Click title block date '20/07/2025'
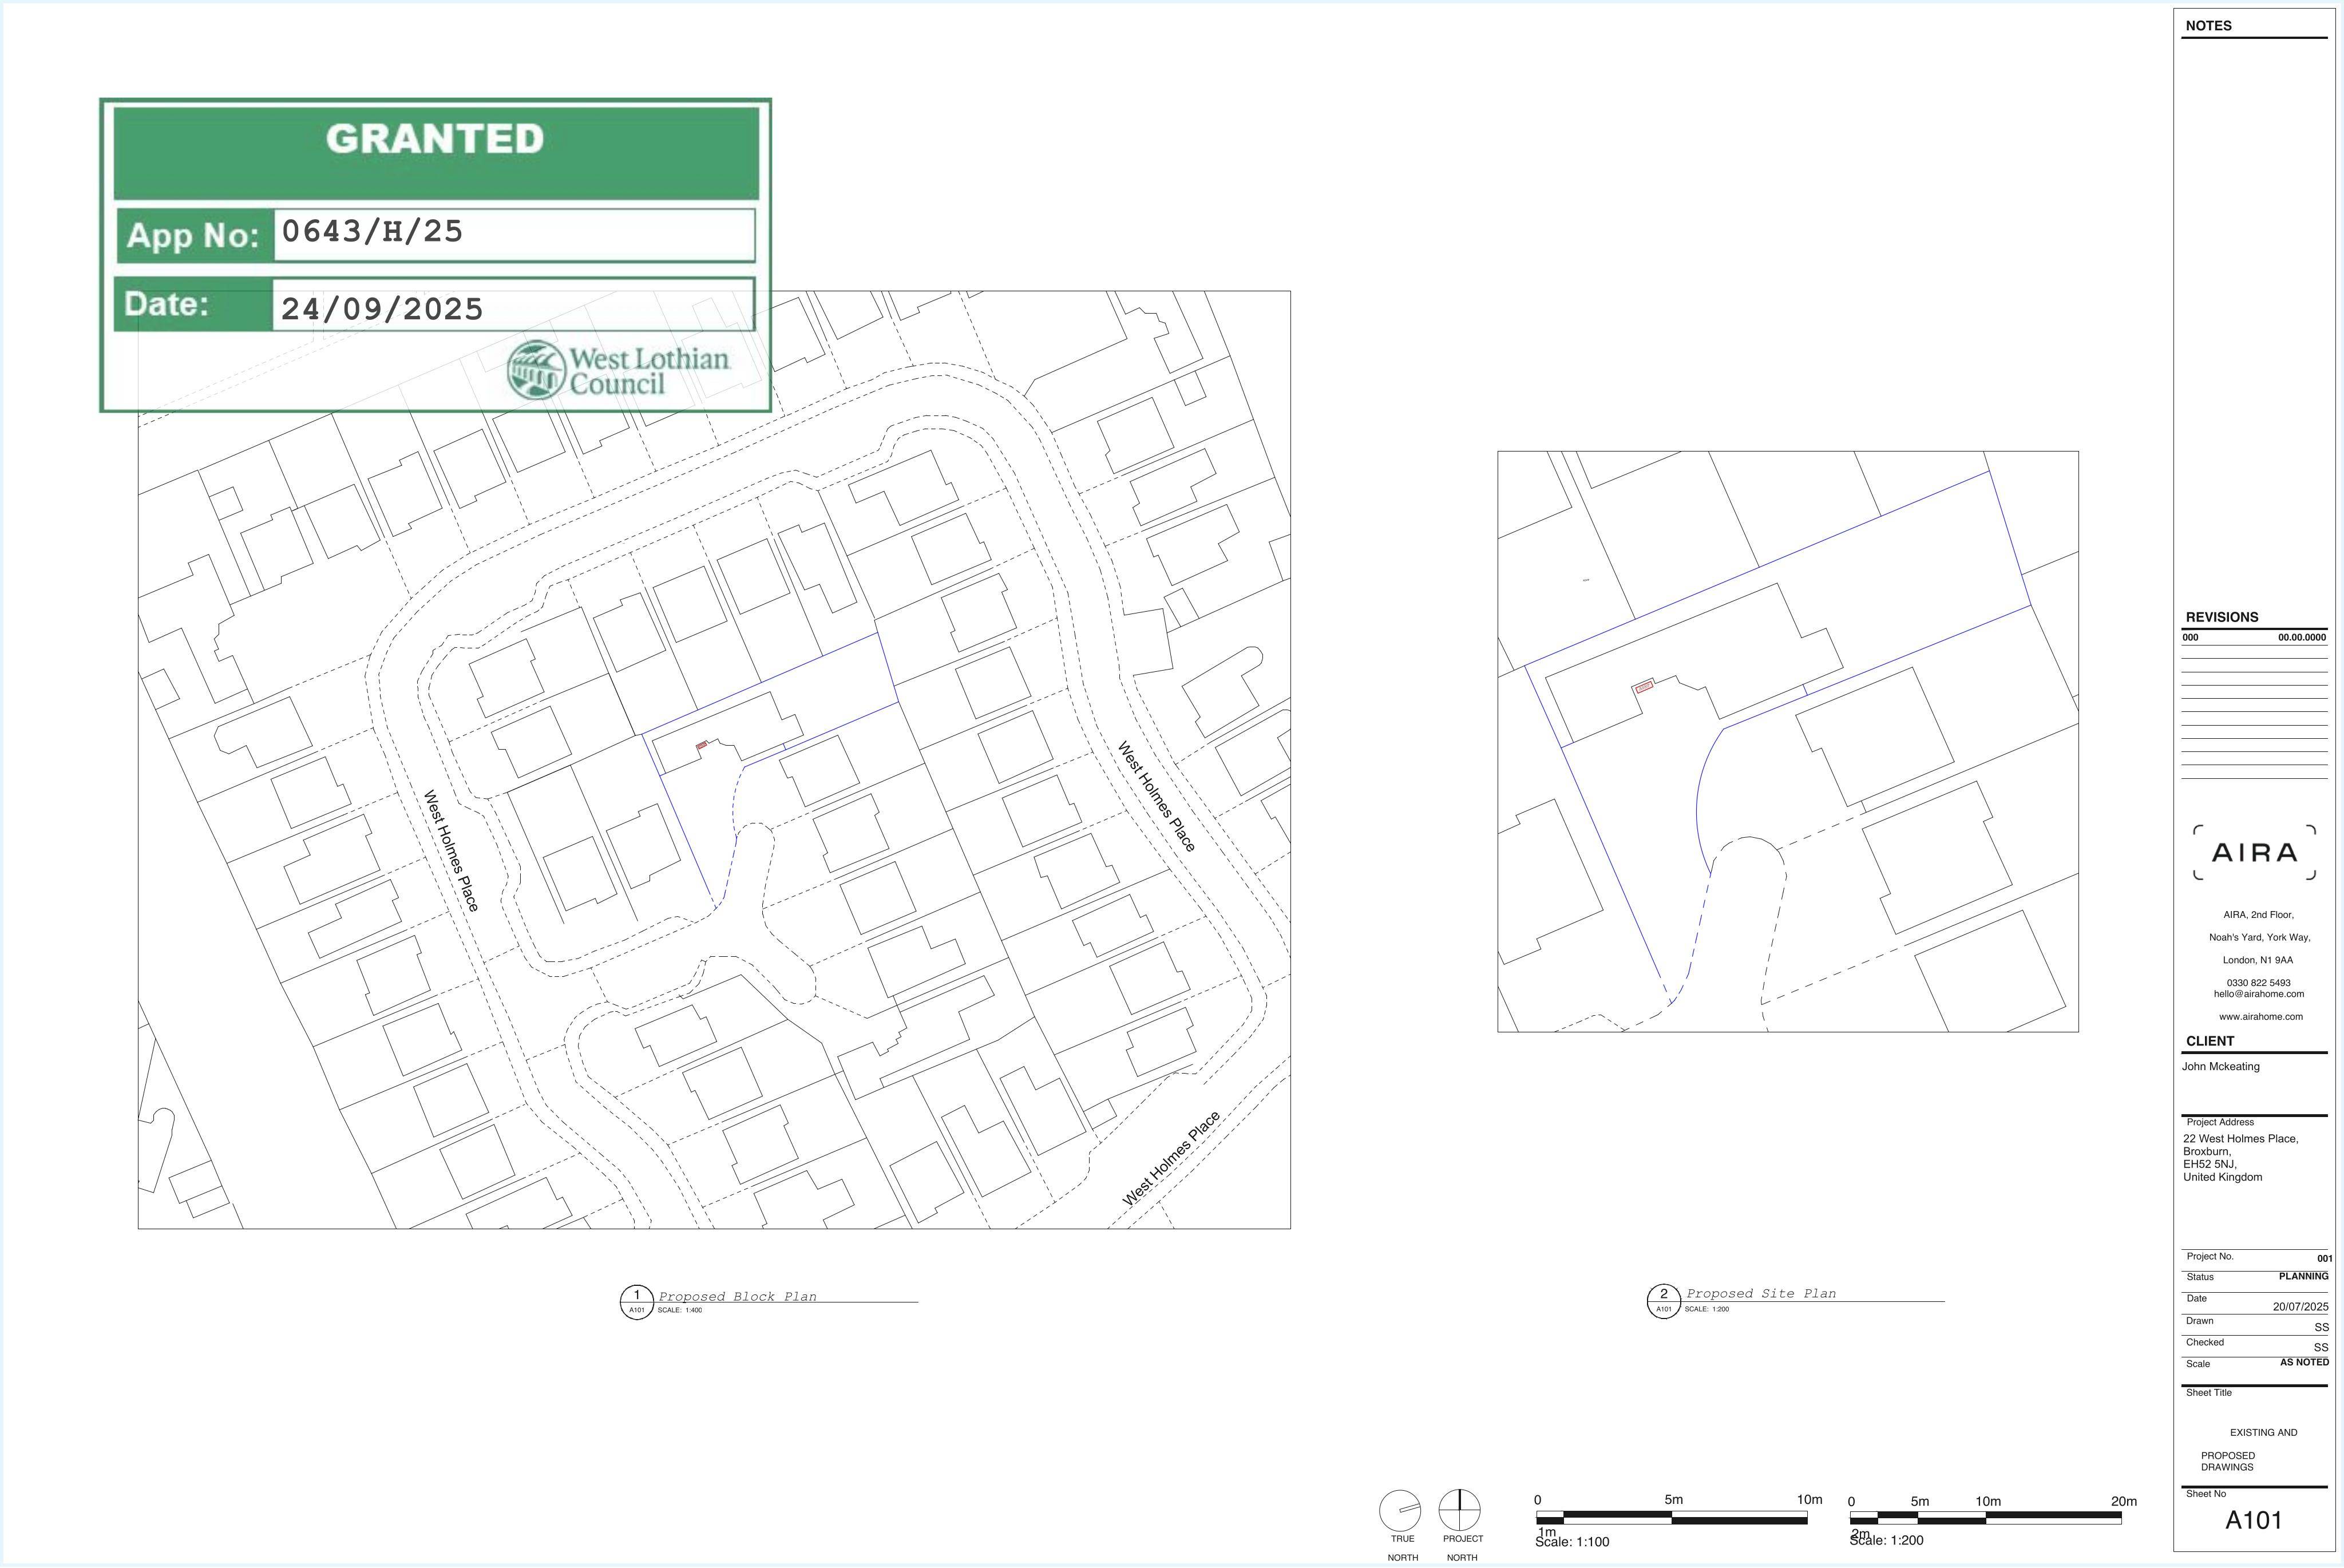Image resolution: width=2344 pixels, height=1568 pixels. click(x=2300, y=1307)
